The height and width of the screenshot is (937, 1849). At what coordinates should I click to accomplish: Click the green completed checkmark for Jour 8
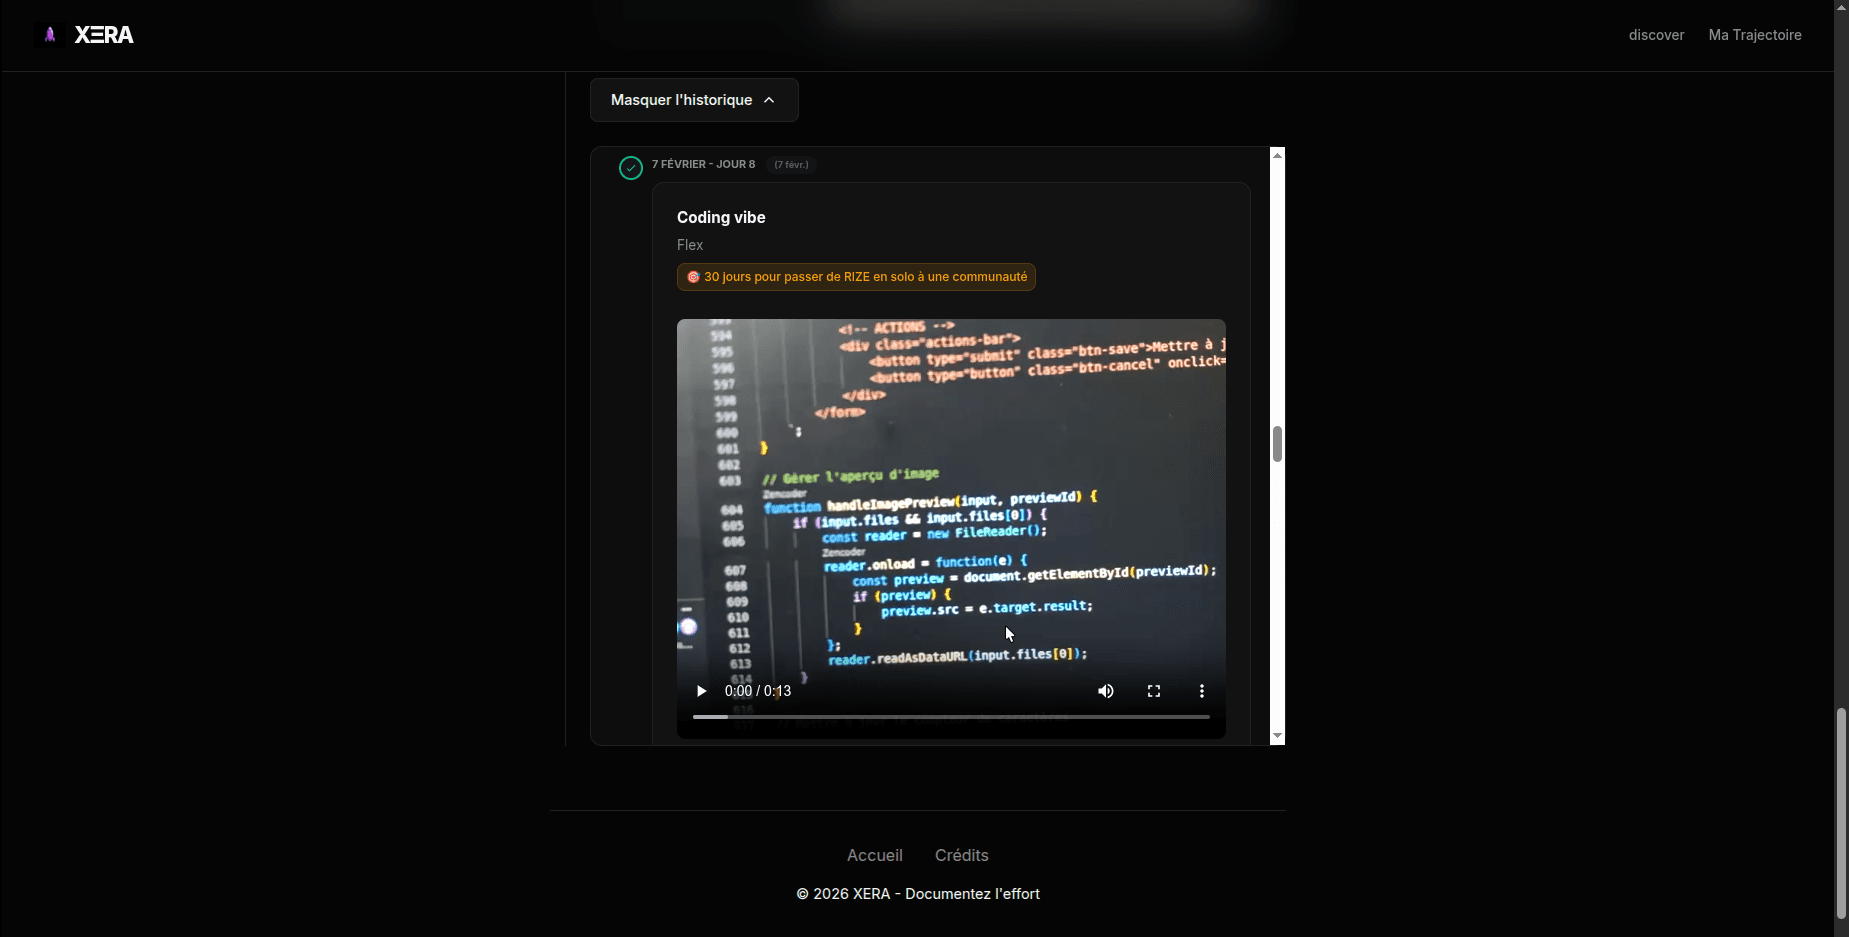tap(630, 168)
